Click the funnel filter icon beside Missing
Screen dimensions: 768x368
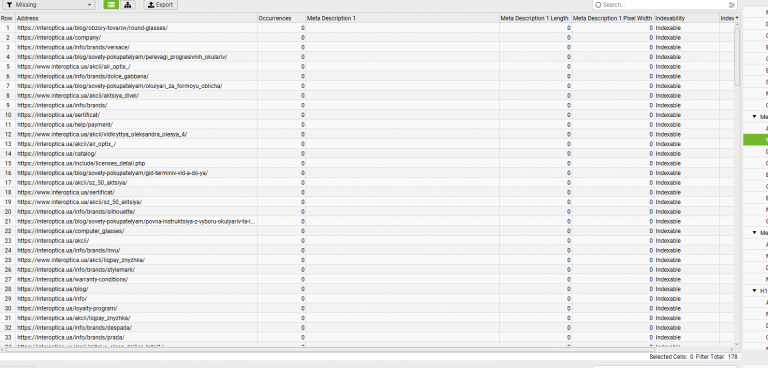pos(9,4)
